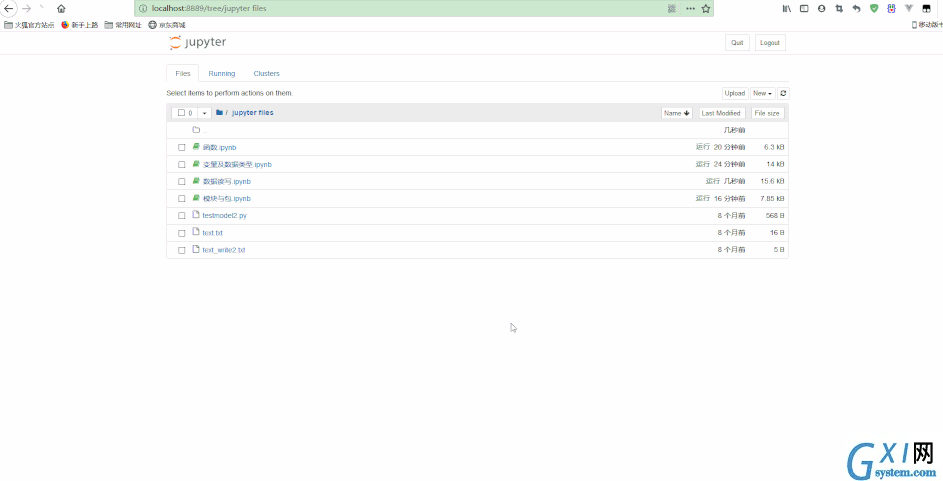This screenshot has width=943, height=481.
Task: Click the Jupyter logo
Action: (198, 43)
